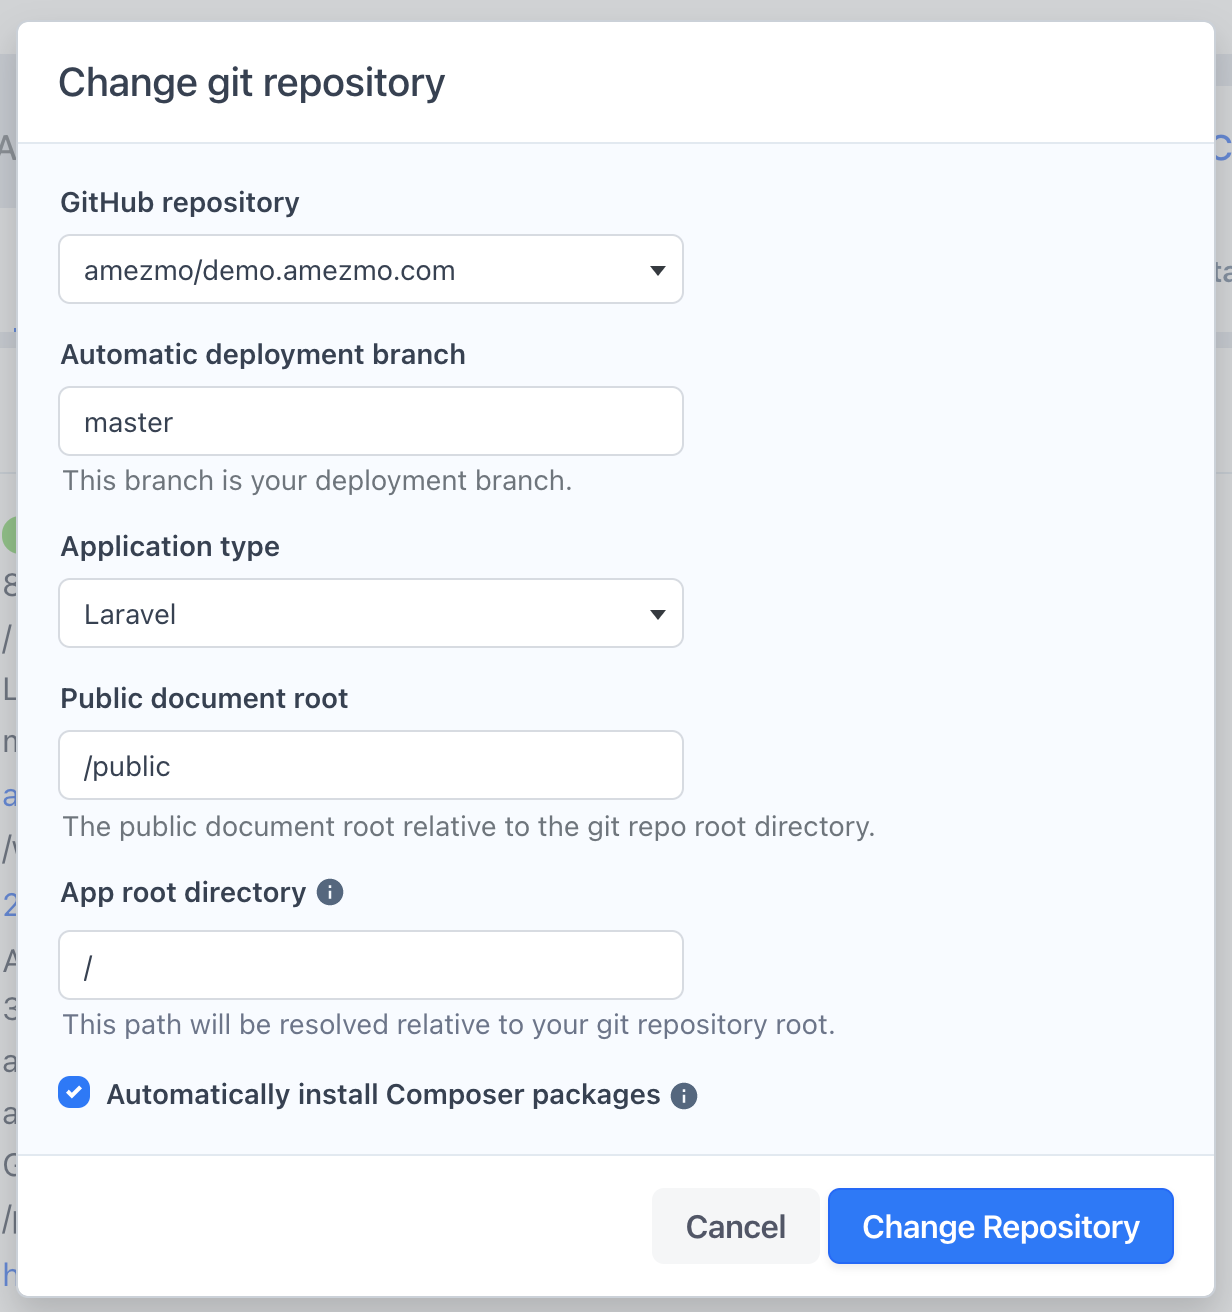Click the App root directory field showing /
The height and width of the screenshot is (1312, 1232).
coord(370,965)
